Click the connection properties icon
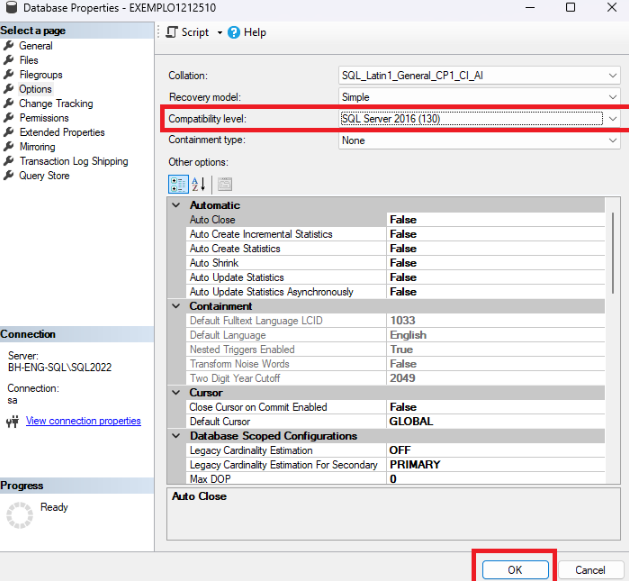Viewport: 629px width, 581px height. point(12,421)
